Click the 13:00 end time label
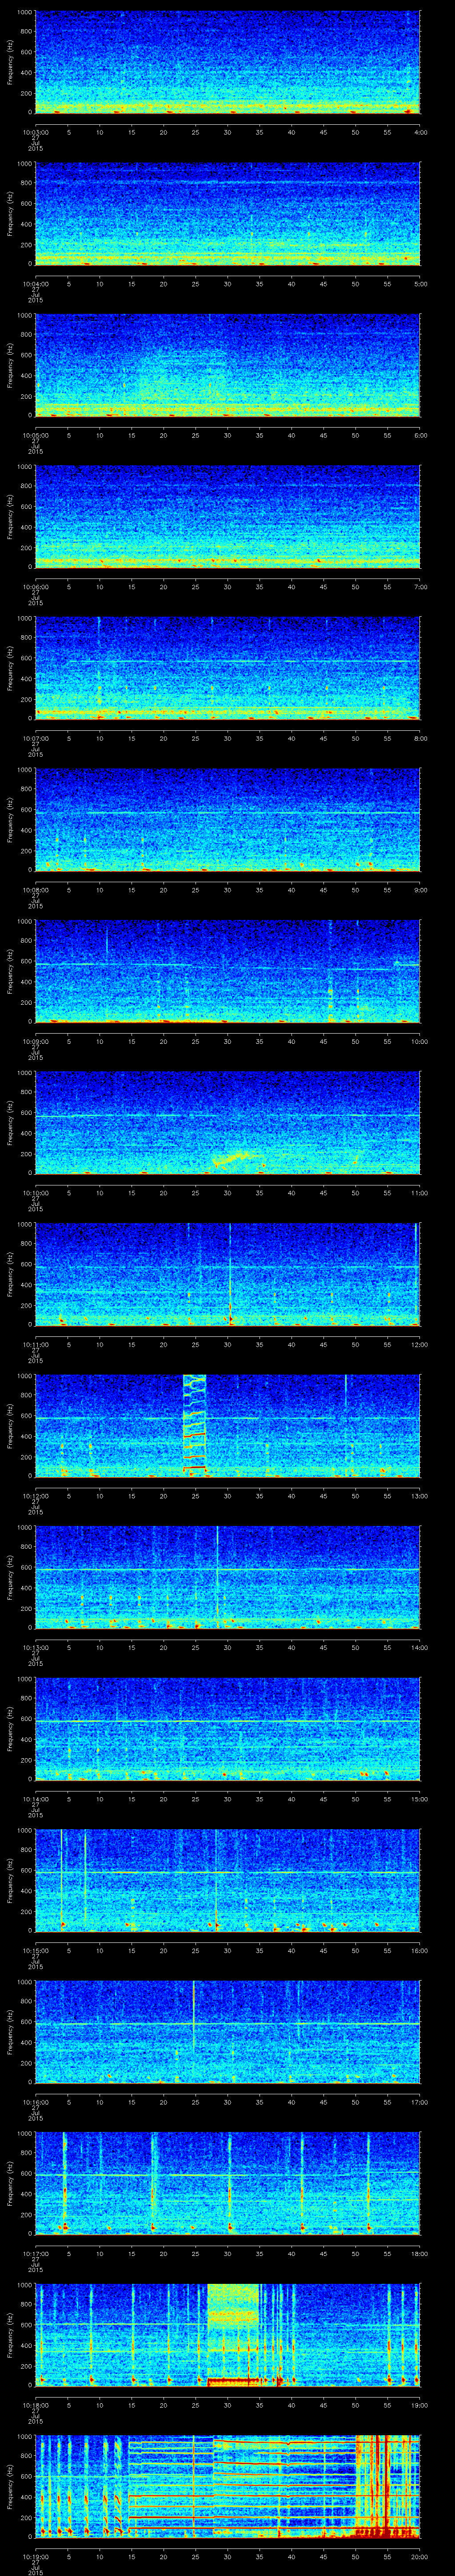This screenshot has height=2576, width=455. pyautogui.click(x=420, y=1496)
